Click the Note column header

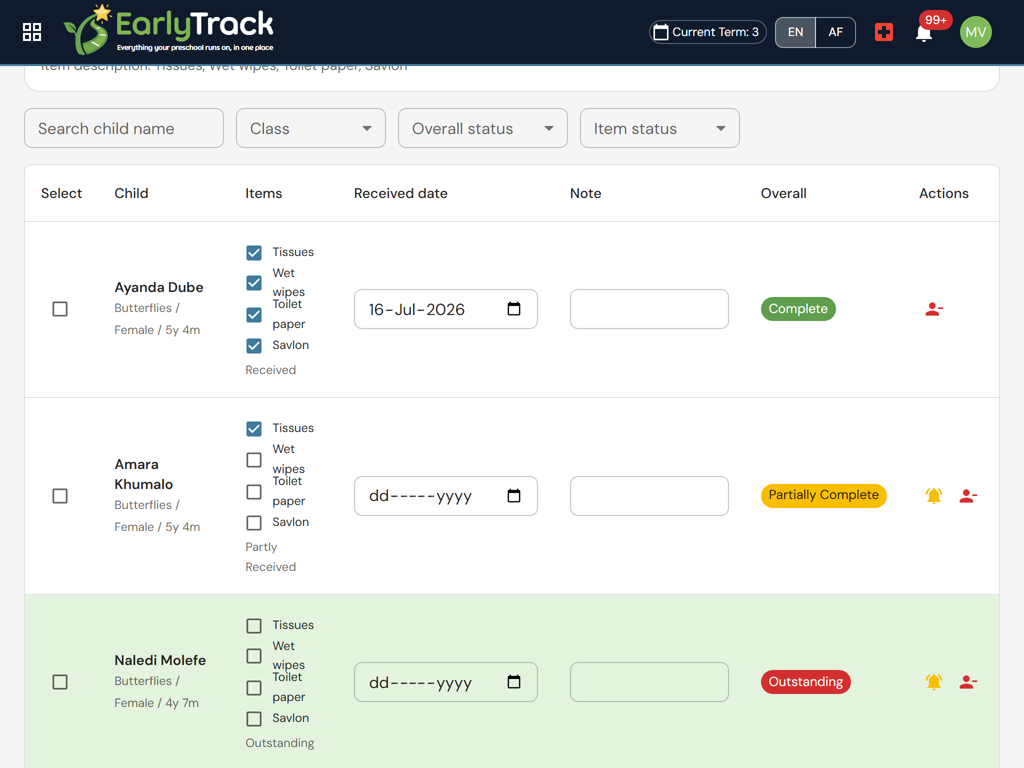(x=586, y=193)
